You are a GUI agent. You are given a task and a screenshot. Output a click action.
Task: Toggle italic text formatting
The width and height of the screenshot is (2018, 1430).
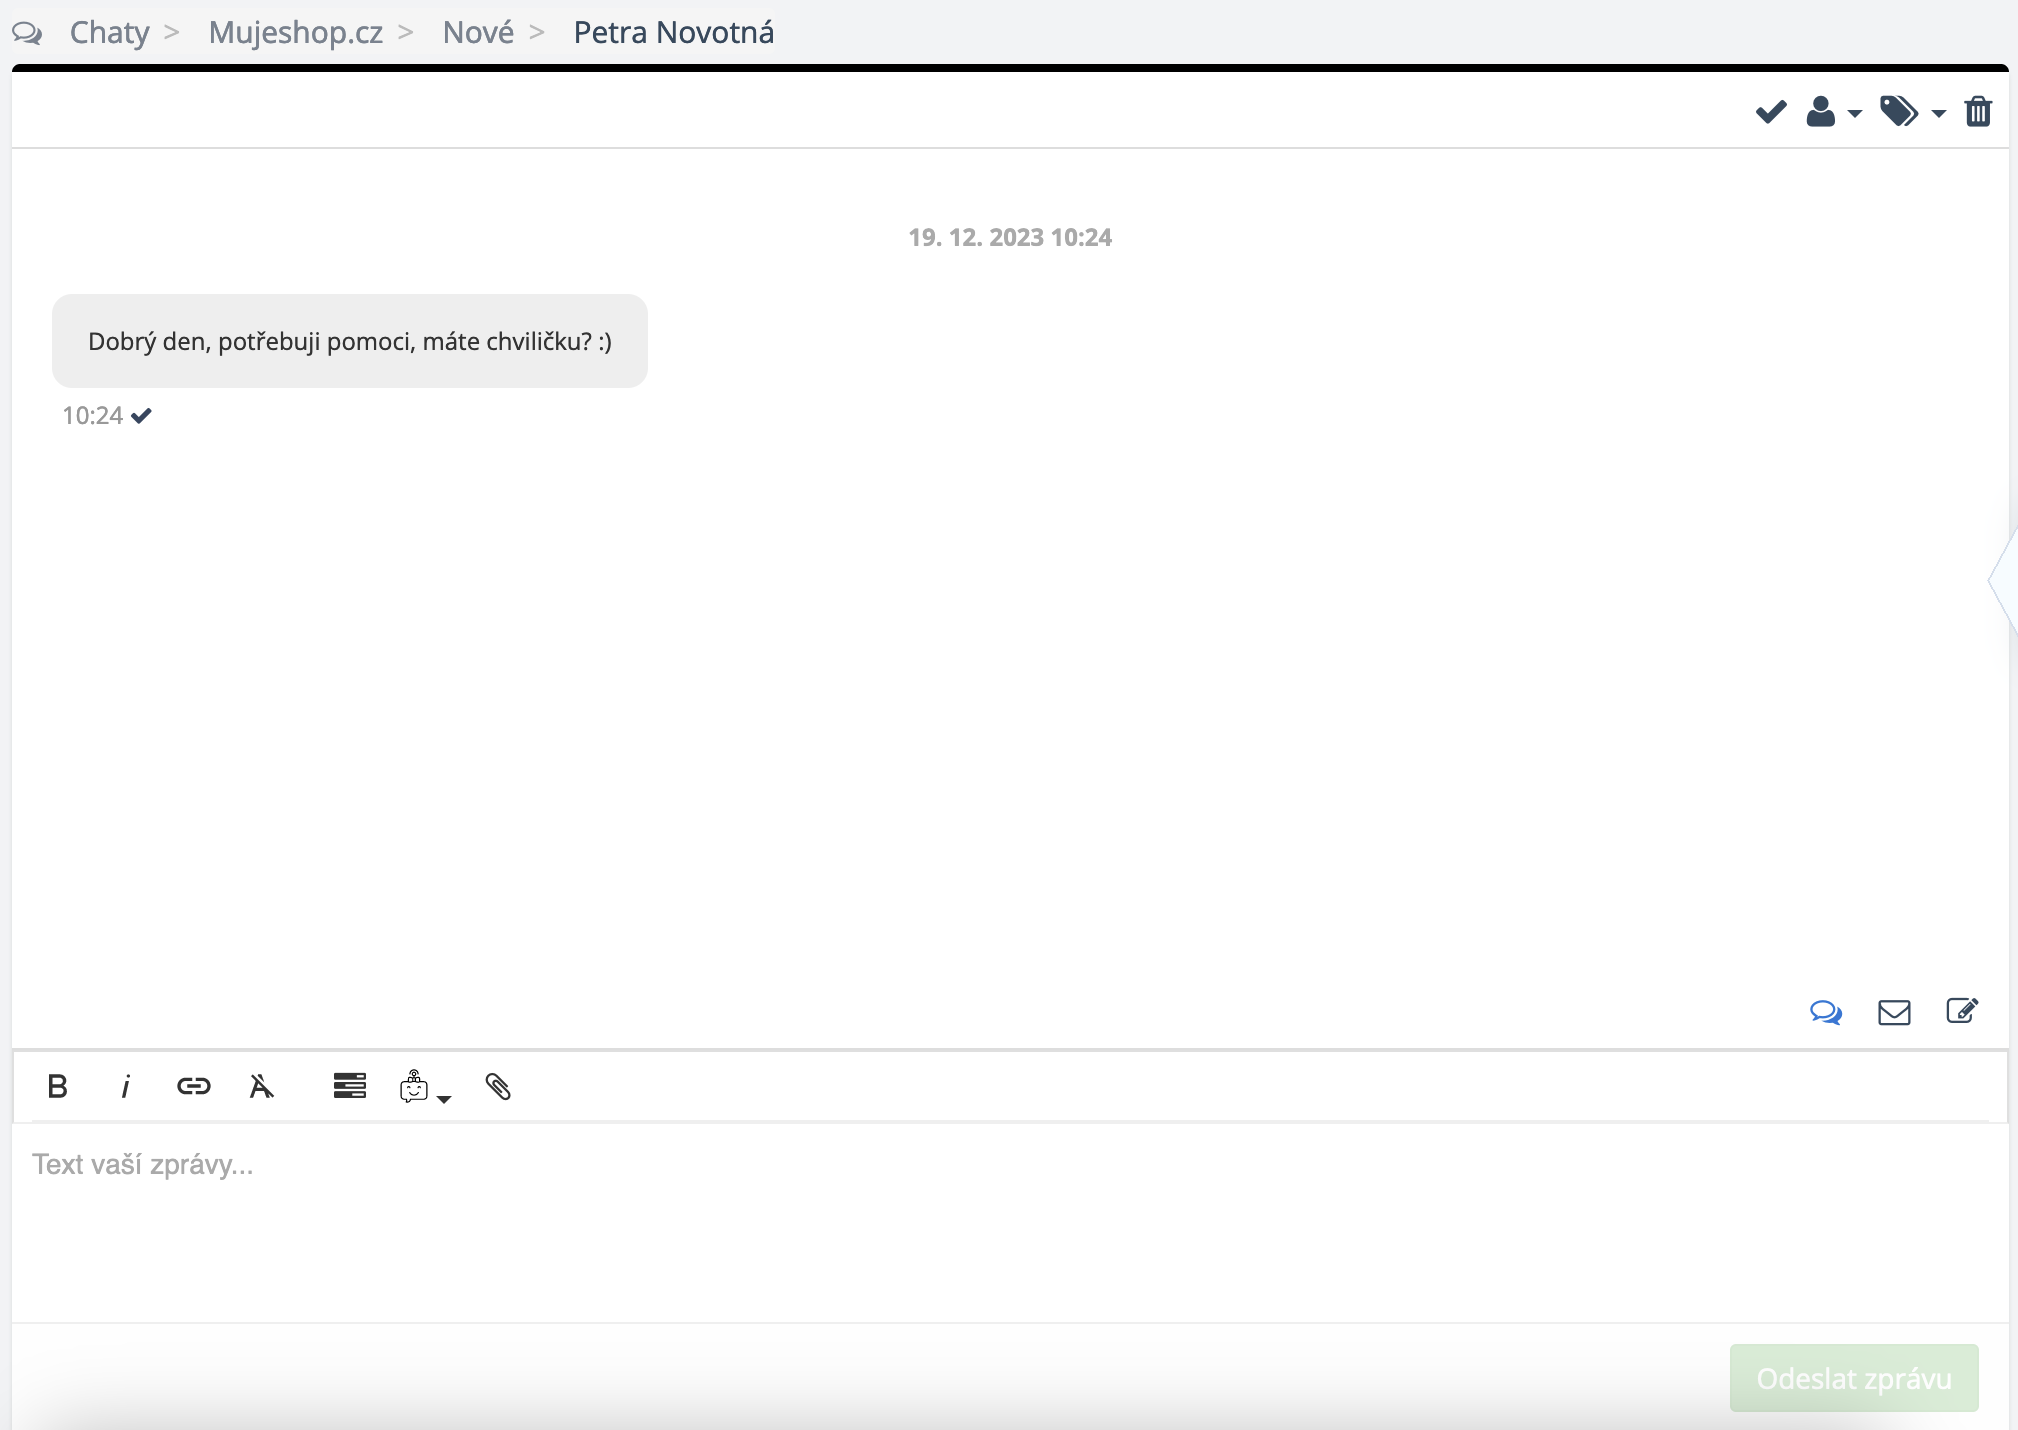(125, 1086)
